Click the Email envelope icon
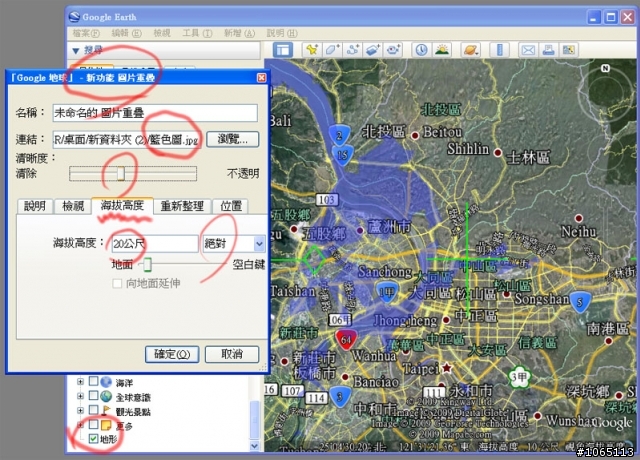The width and height of the screenshot is (640, 460). pos(528,50)
